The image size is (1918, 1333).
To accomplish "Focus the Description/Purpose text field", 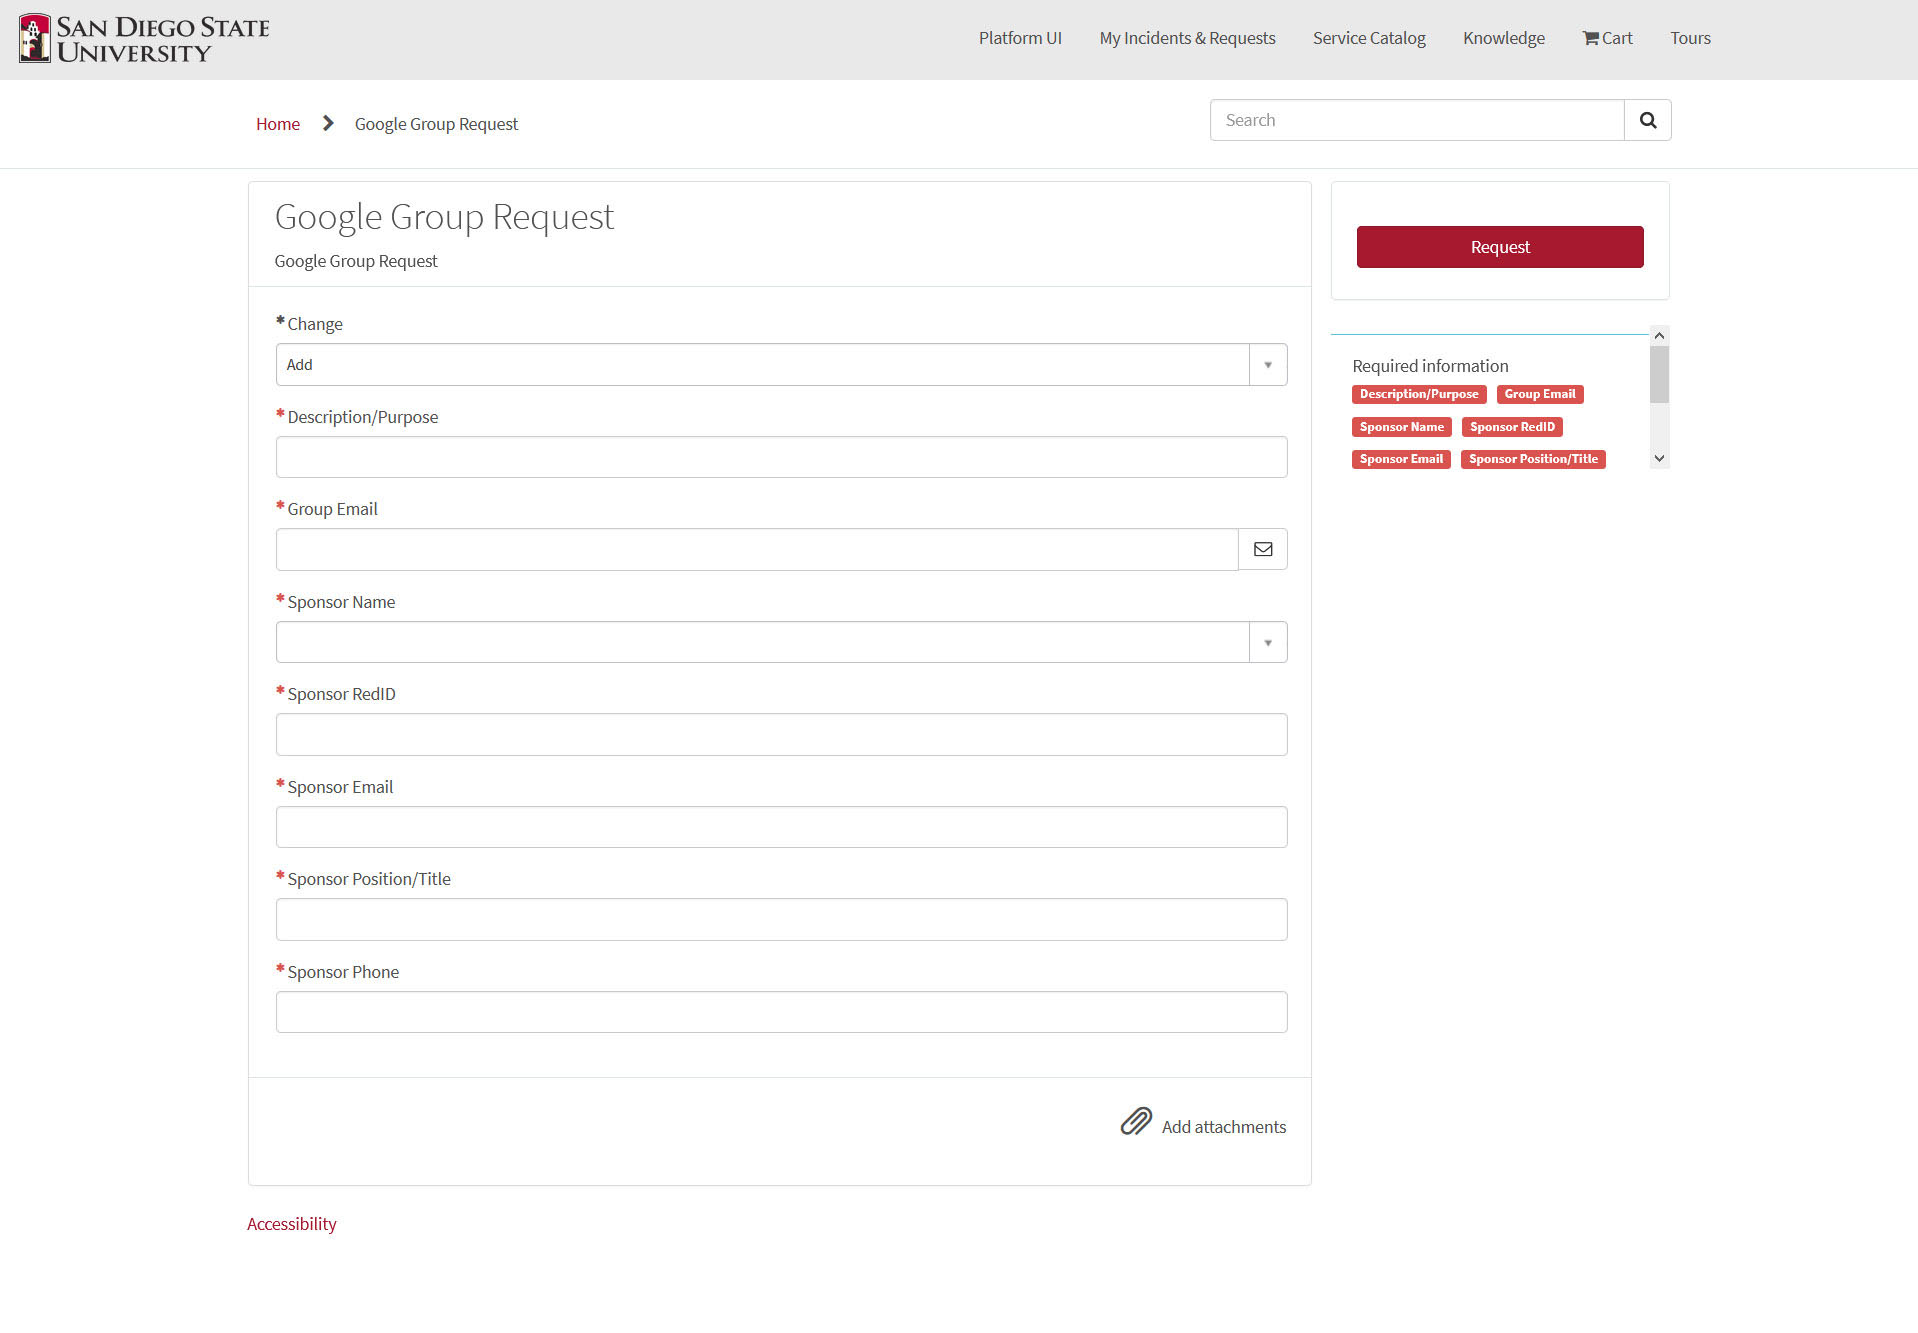I will [781, 457].
